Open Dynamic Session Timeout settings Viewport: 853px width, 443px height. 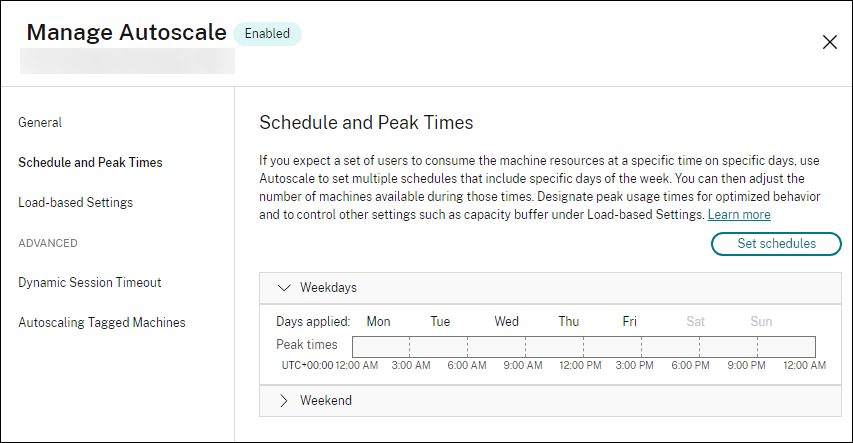pyautogui.click(x=90, y=282)
